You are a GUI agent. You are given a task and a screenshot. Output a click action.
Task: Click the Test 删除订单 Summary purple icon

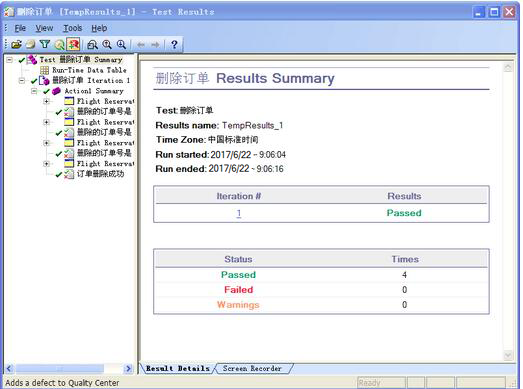32,60
